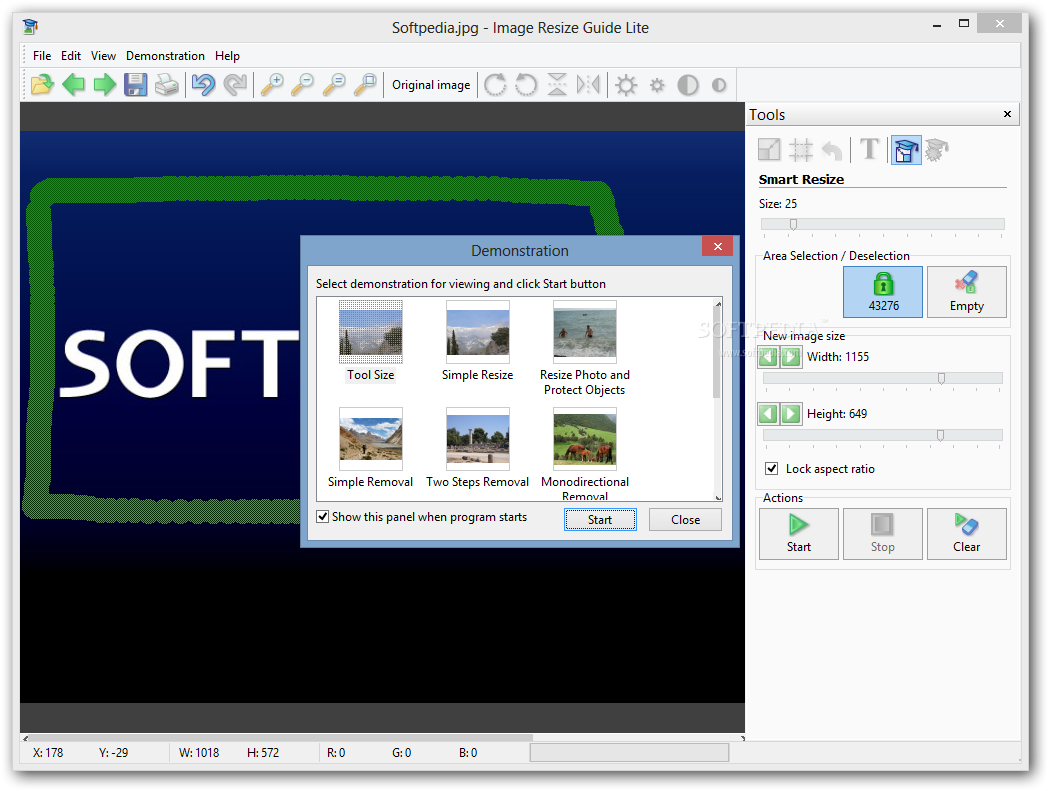This screenshot has height=791, width=1049.
Task: Select the Resize tool in Tools panel
Action: click(769, 149)
